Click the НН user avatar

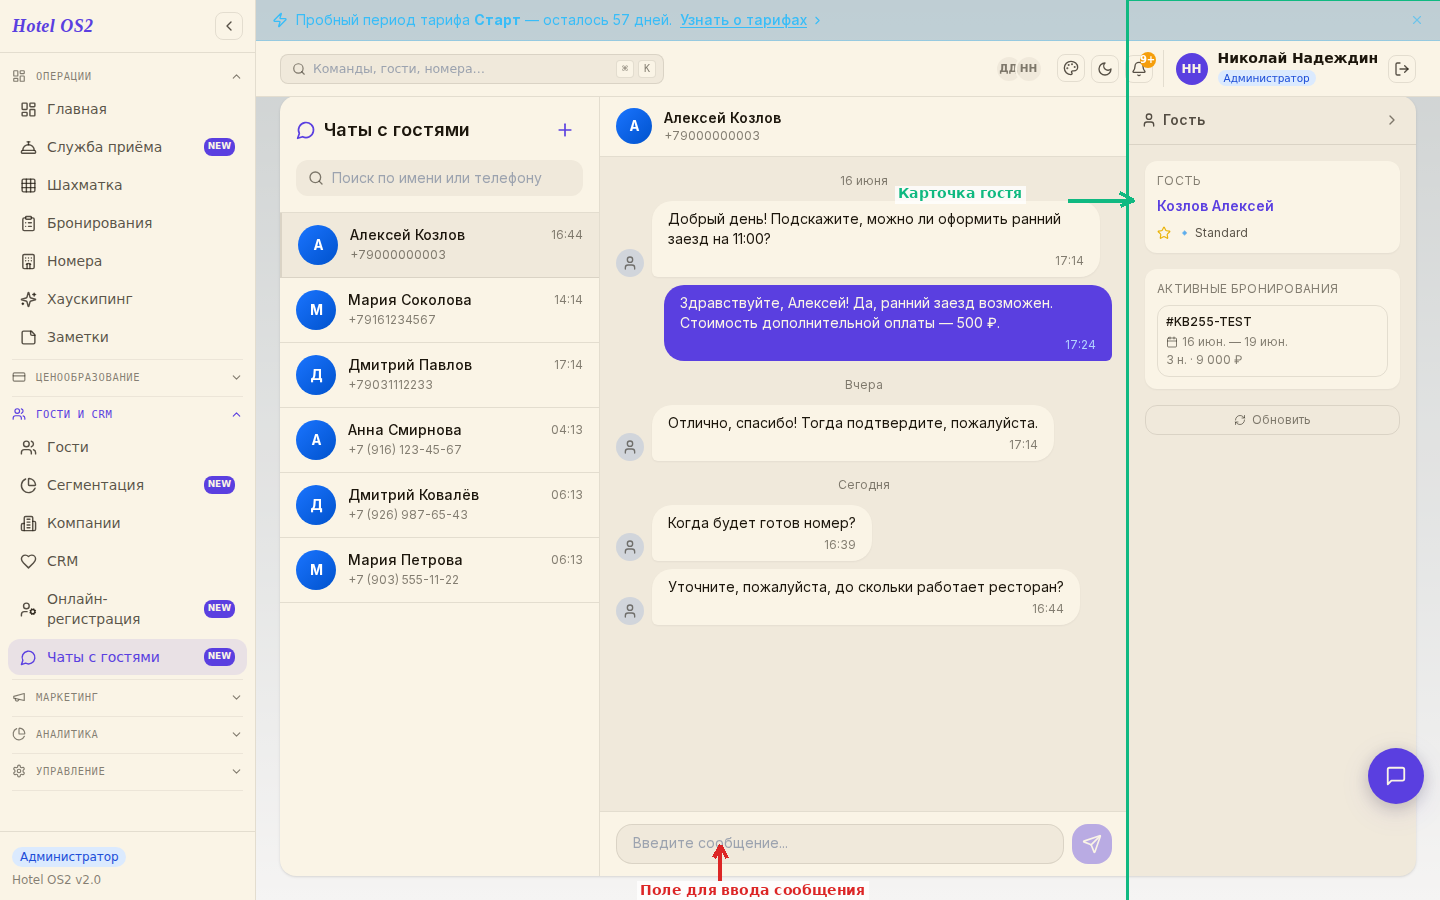1192,69
